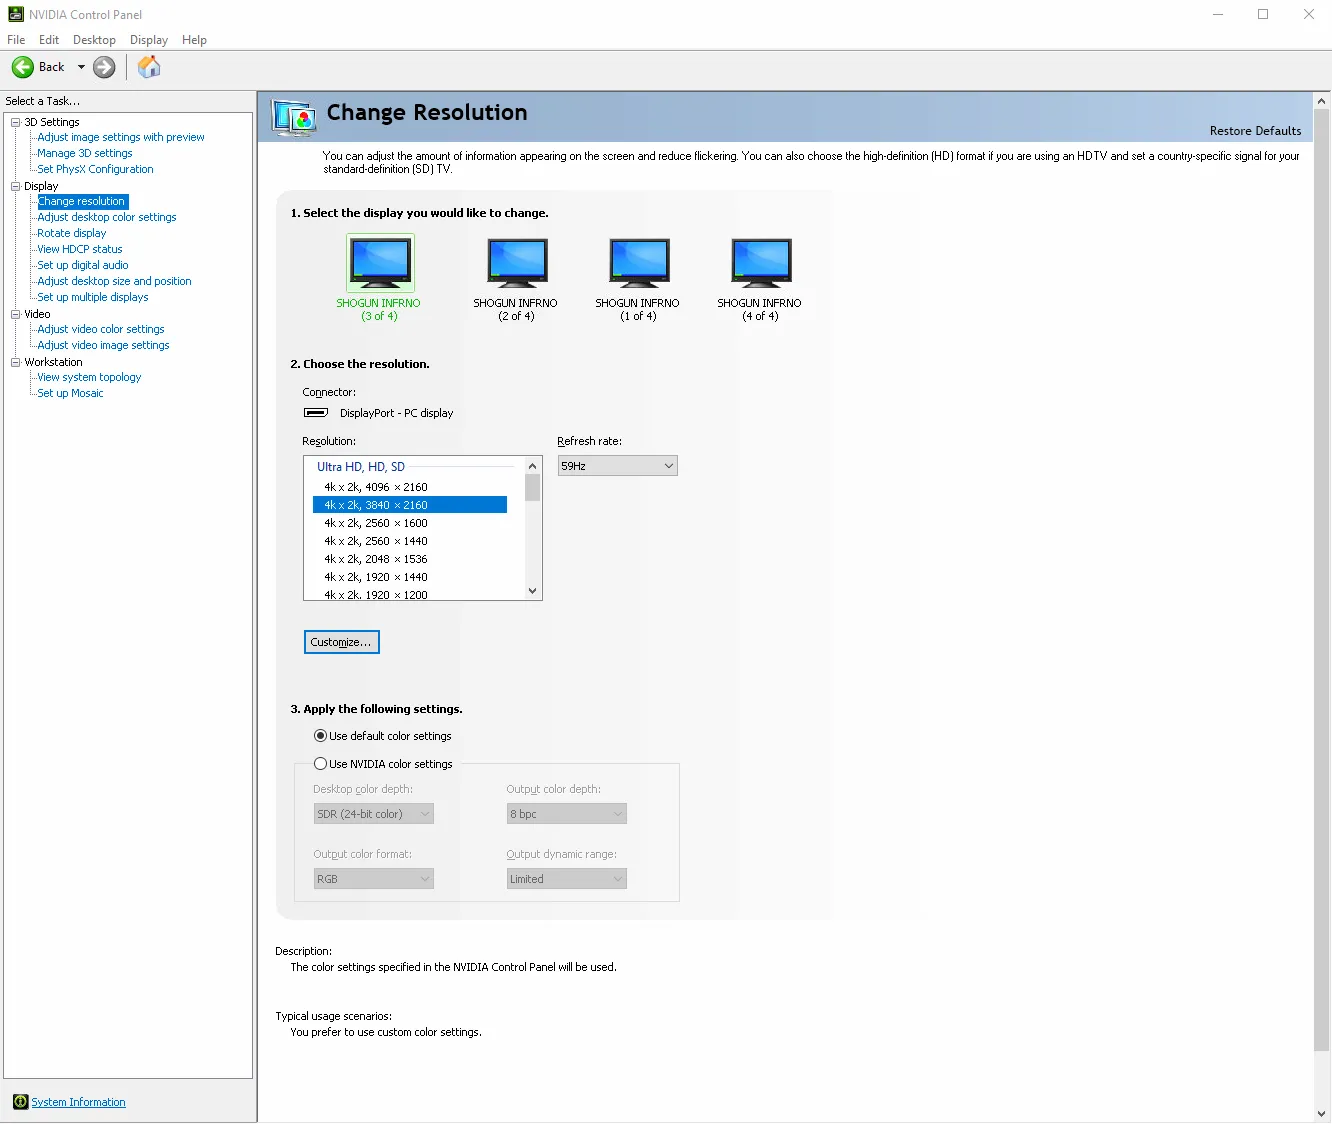Image resolution: width=1332 pixels, height=1124 pixels.
Task: Select SHOGUN INFRNO (4 of 4) display icon
Action: [761, 263]
